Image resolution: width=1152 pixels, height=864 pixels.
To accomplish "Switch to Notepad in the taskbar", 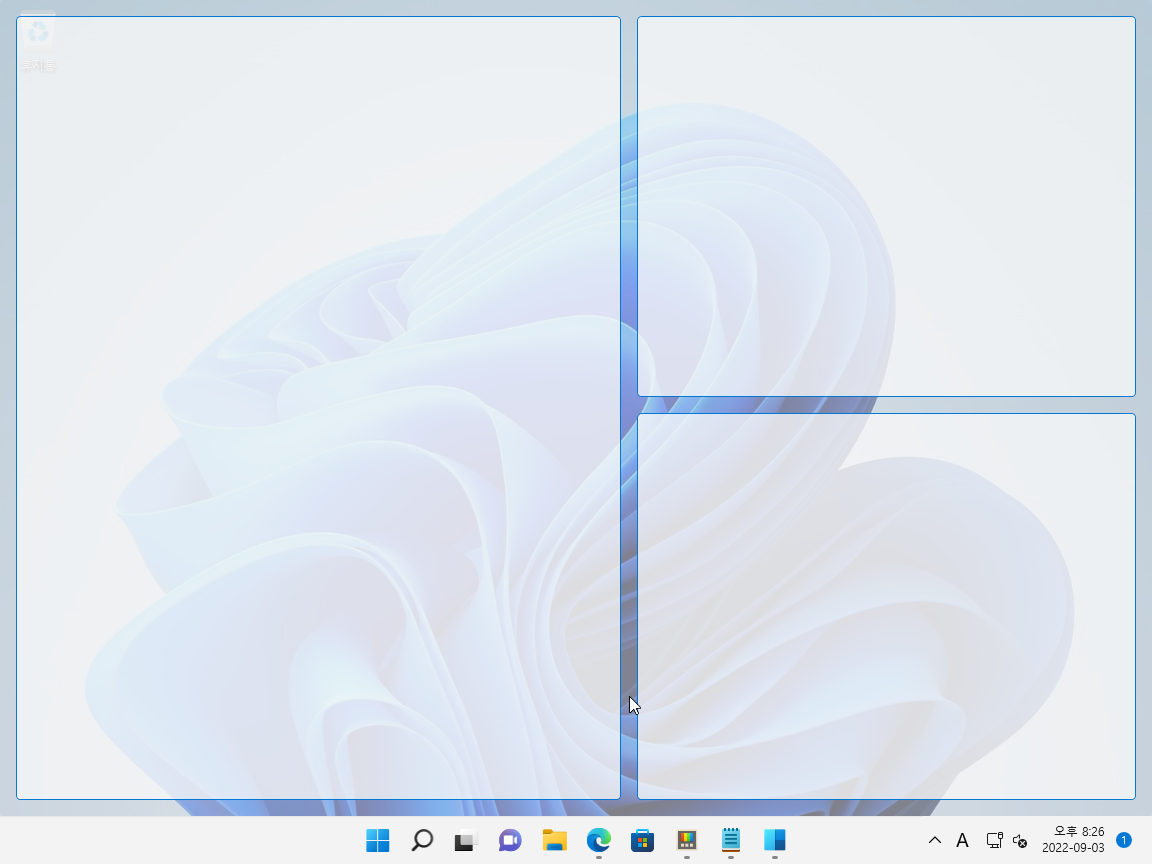I will click(730, 840).
